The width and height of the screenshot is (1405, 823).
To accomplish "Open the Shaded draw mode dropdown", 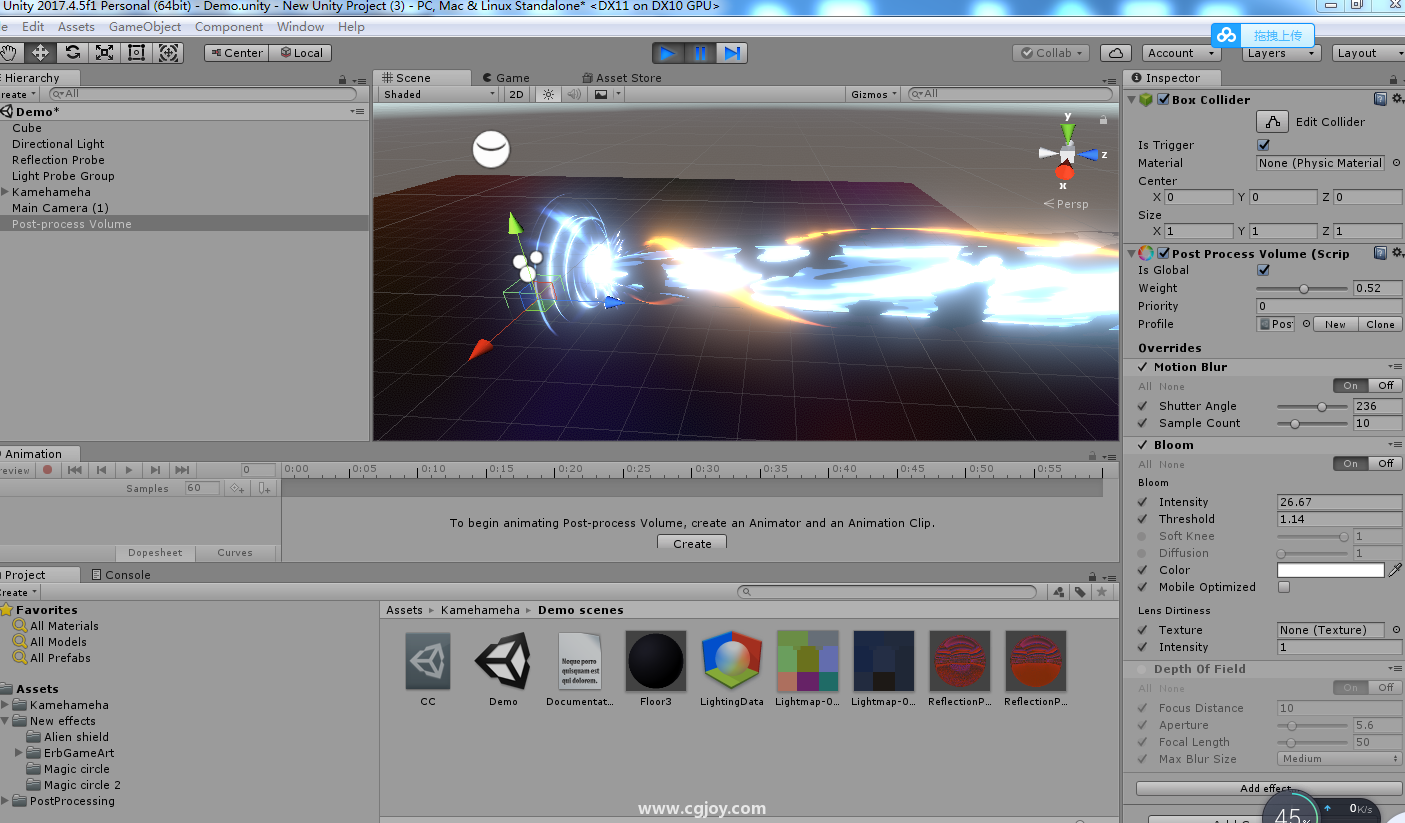I will tap(438, 94).
